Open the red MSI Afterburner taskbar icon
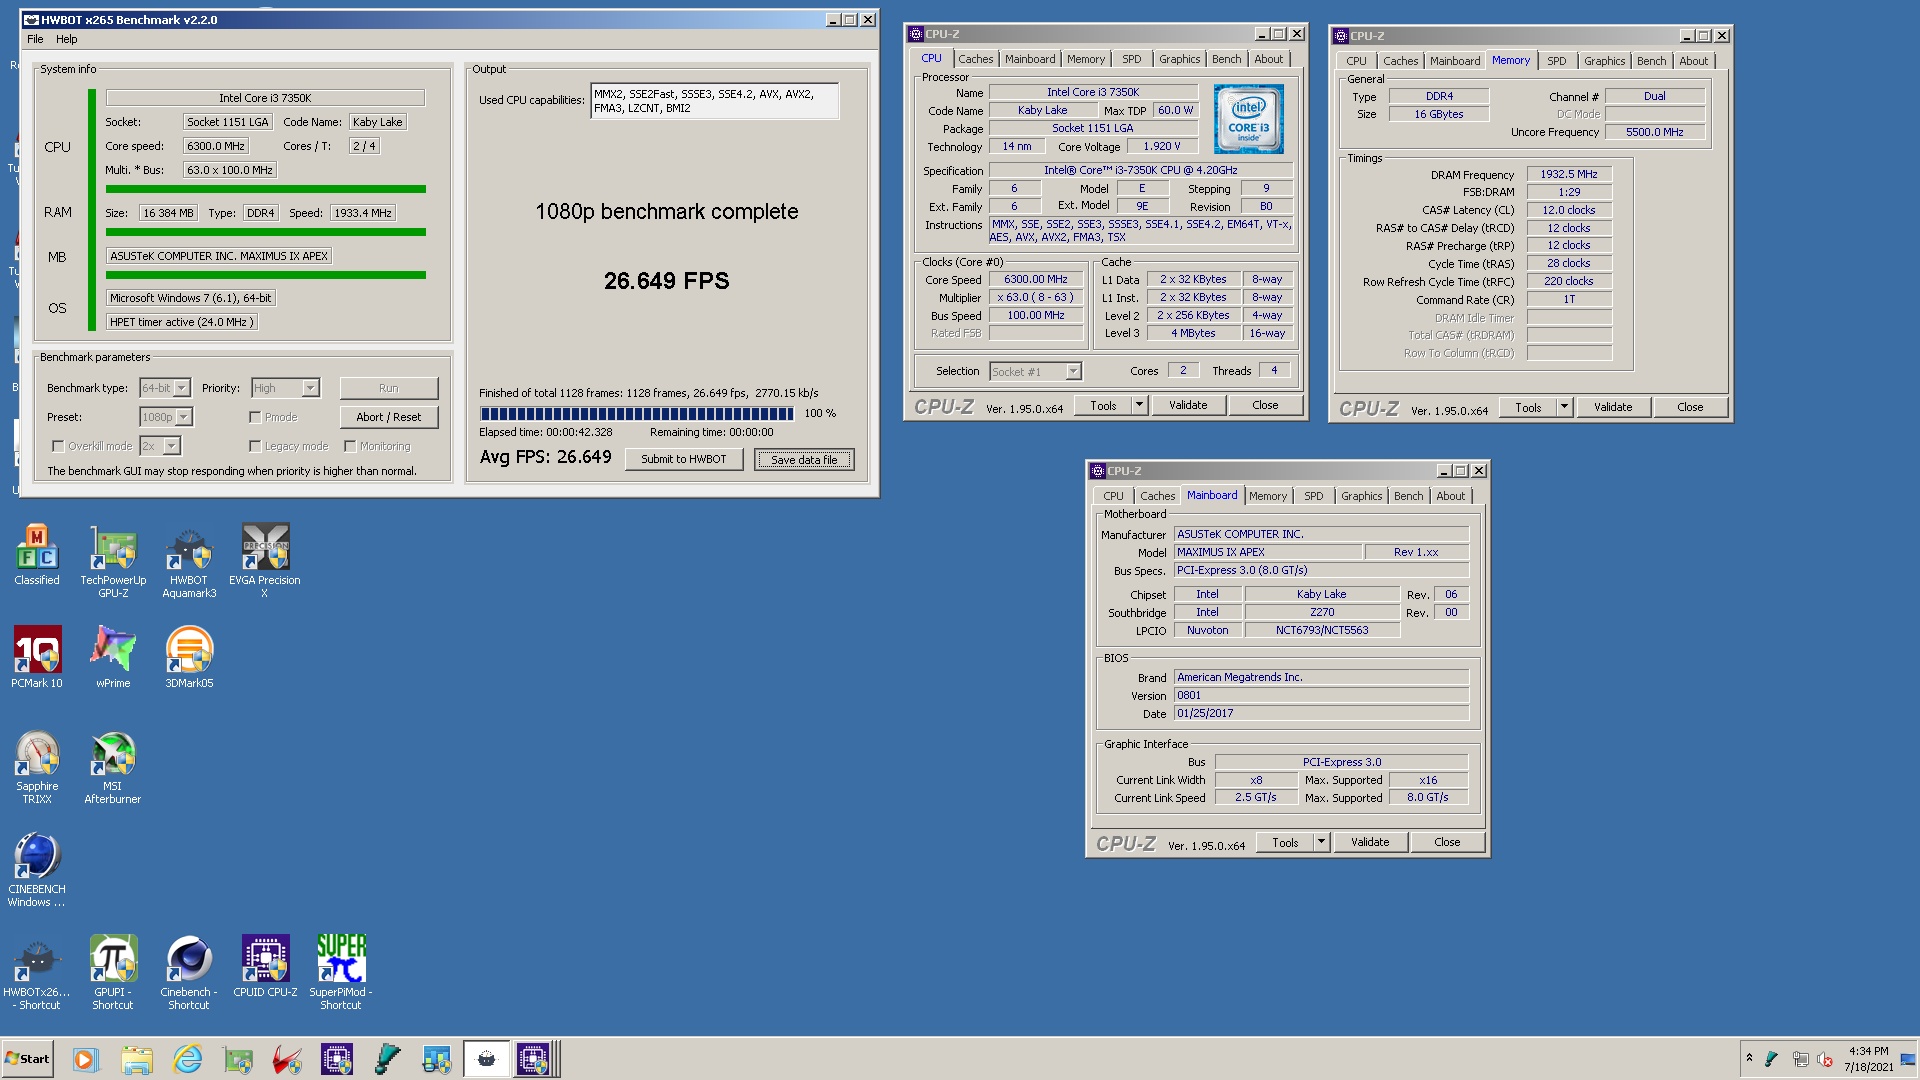This screenshot has height=1080, width=1920. [x=288, y=1059]
